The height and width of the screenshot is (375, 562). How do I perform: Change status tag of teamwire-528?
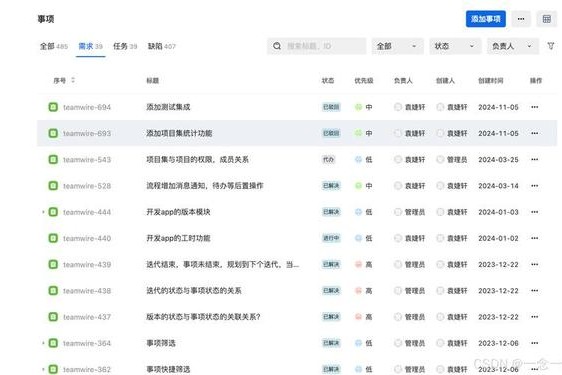331,186
